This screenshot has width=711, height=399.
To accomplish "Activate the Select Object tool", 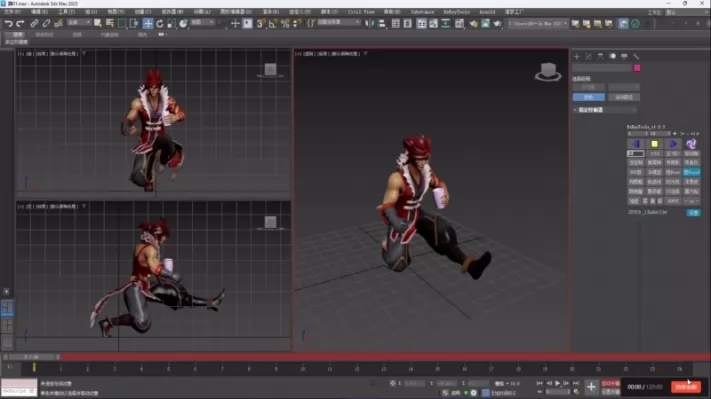I will tap(97, 24).
